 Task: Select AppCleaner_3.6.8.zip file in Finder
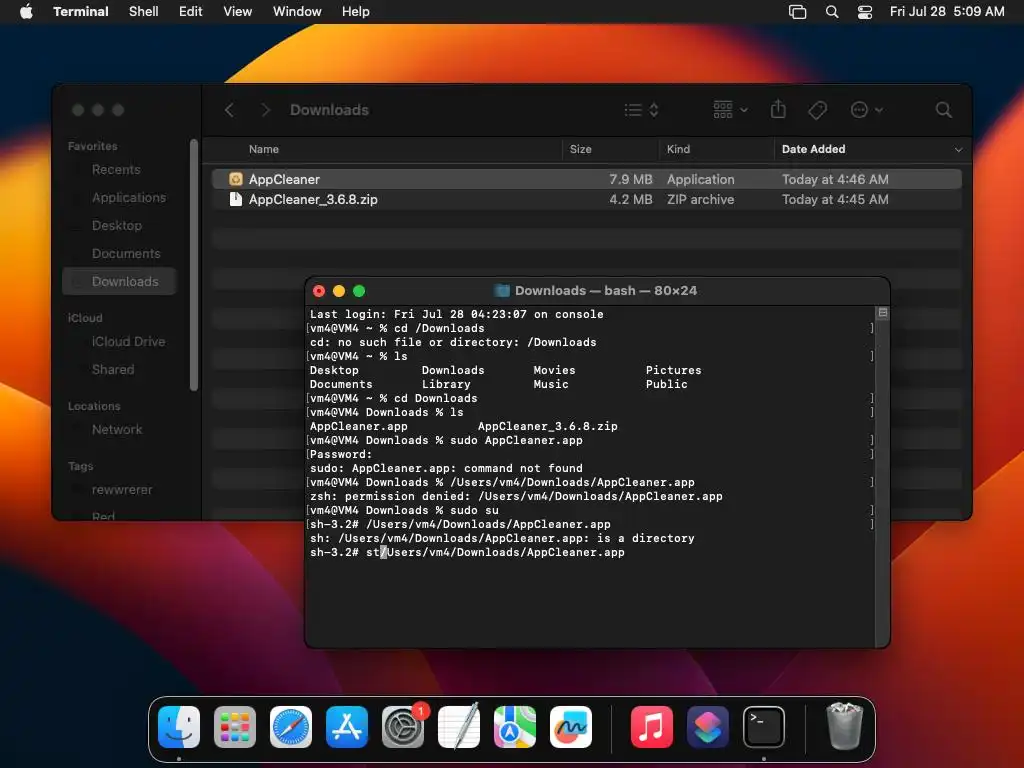[586, 199]
